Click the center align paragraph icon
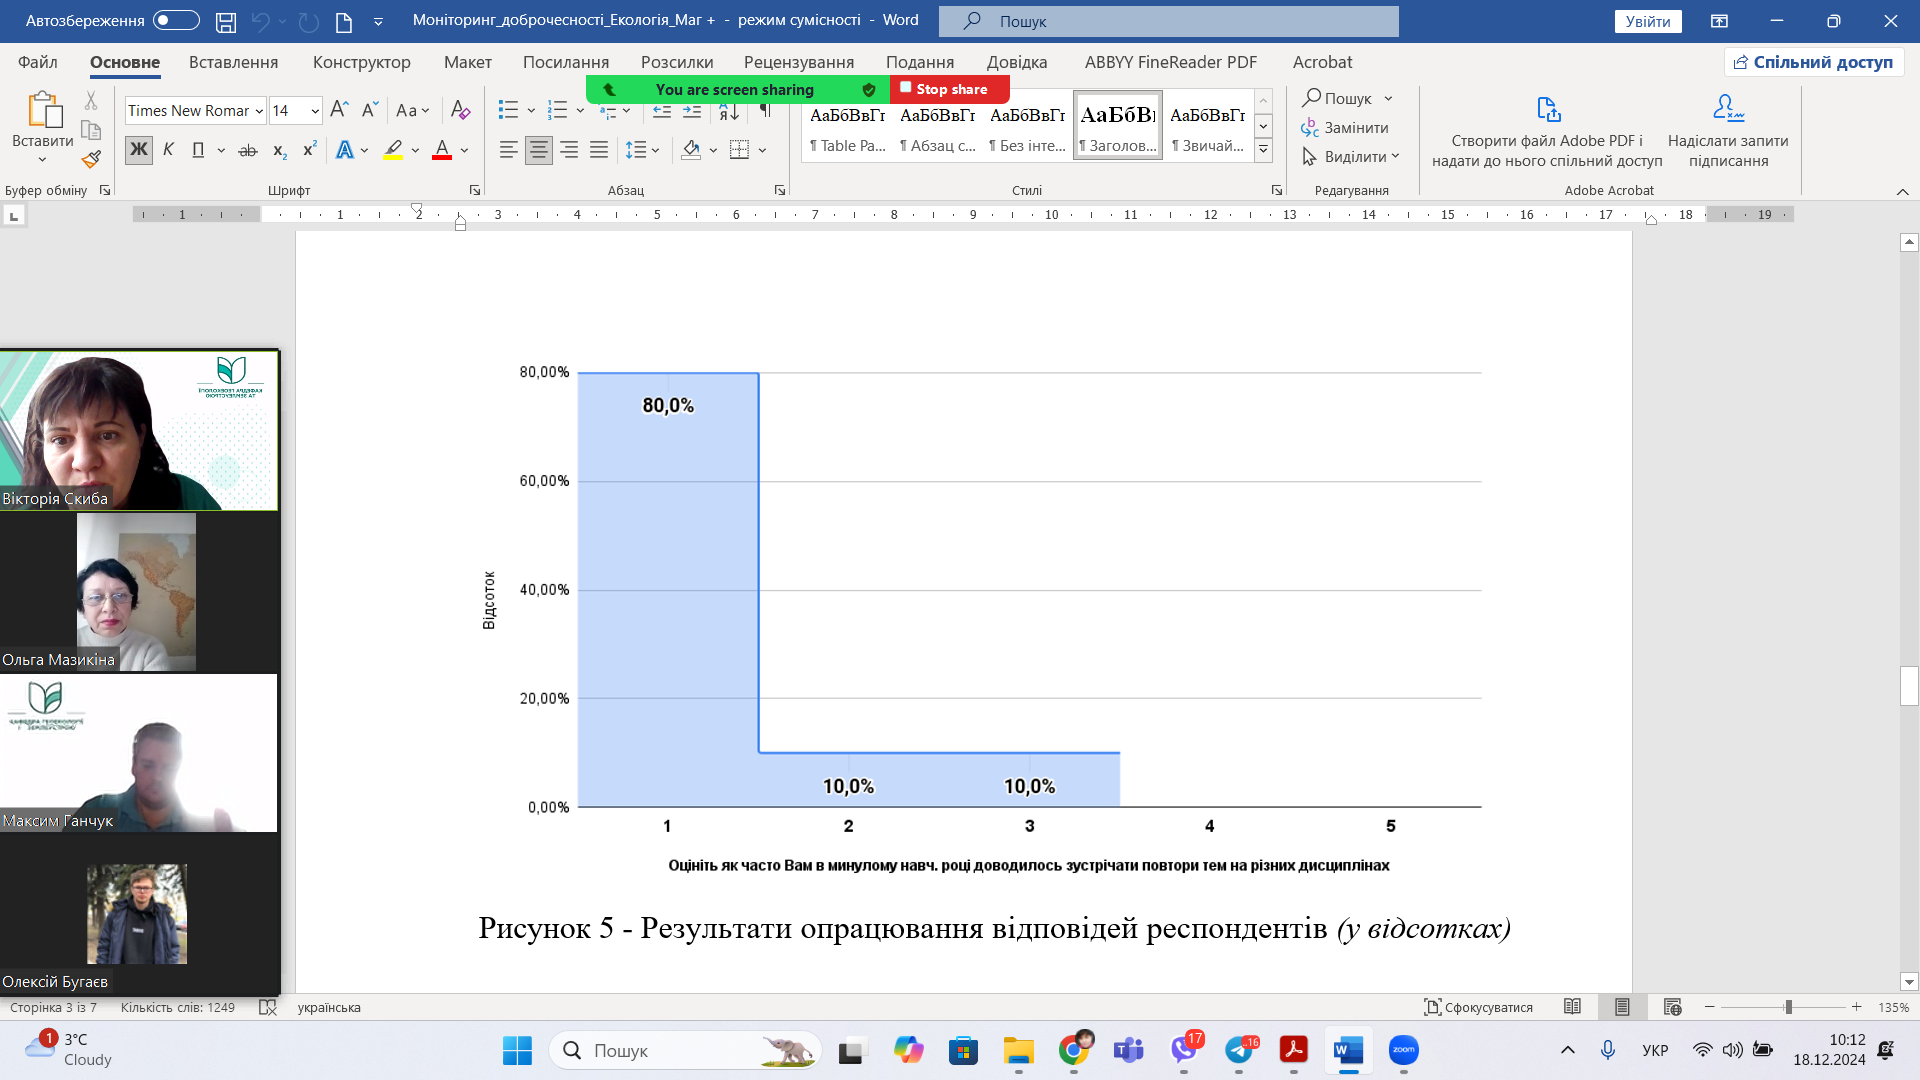1920x1080 pixels. click(x=538, y=150)
